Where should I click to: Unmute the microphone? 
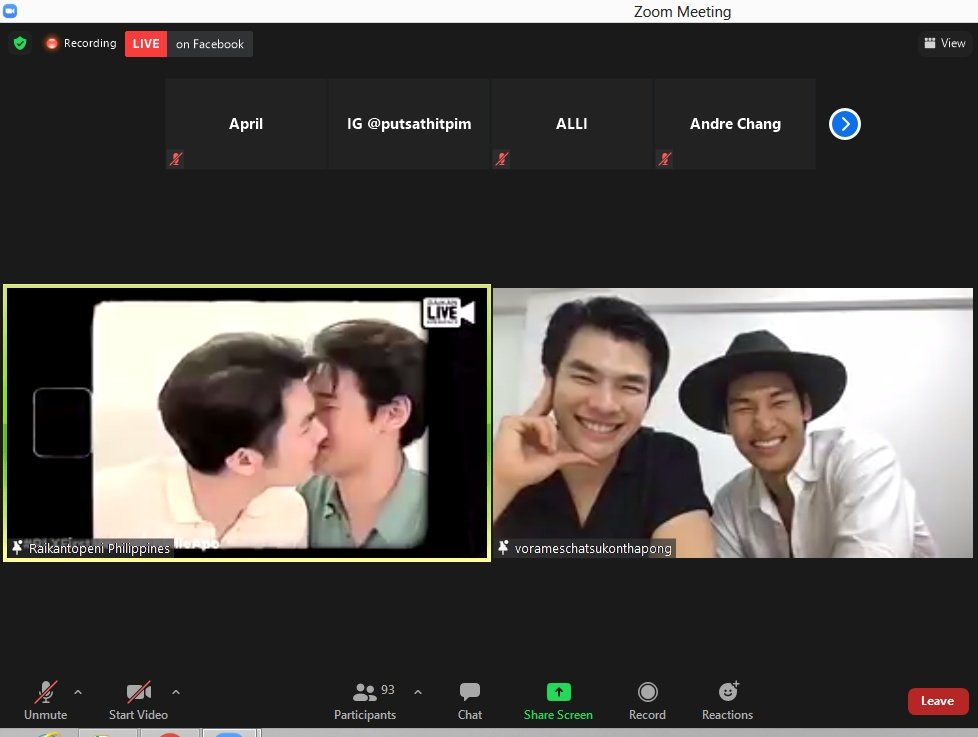pos(46,701)
